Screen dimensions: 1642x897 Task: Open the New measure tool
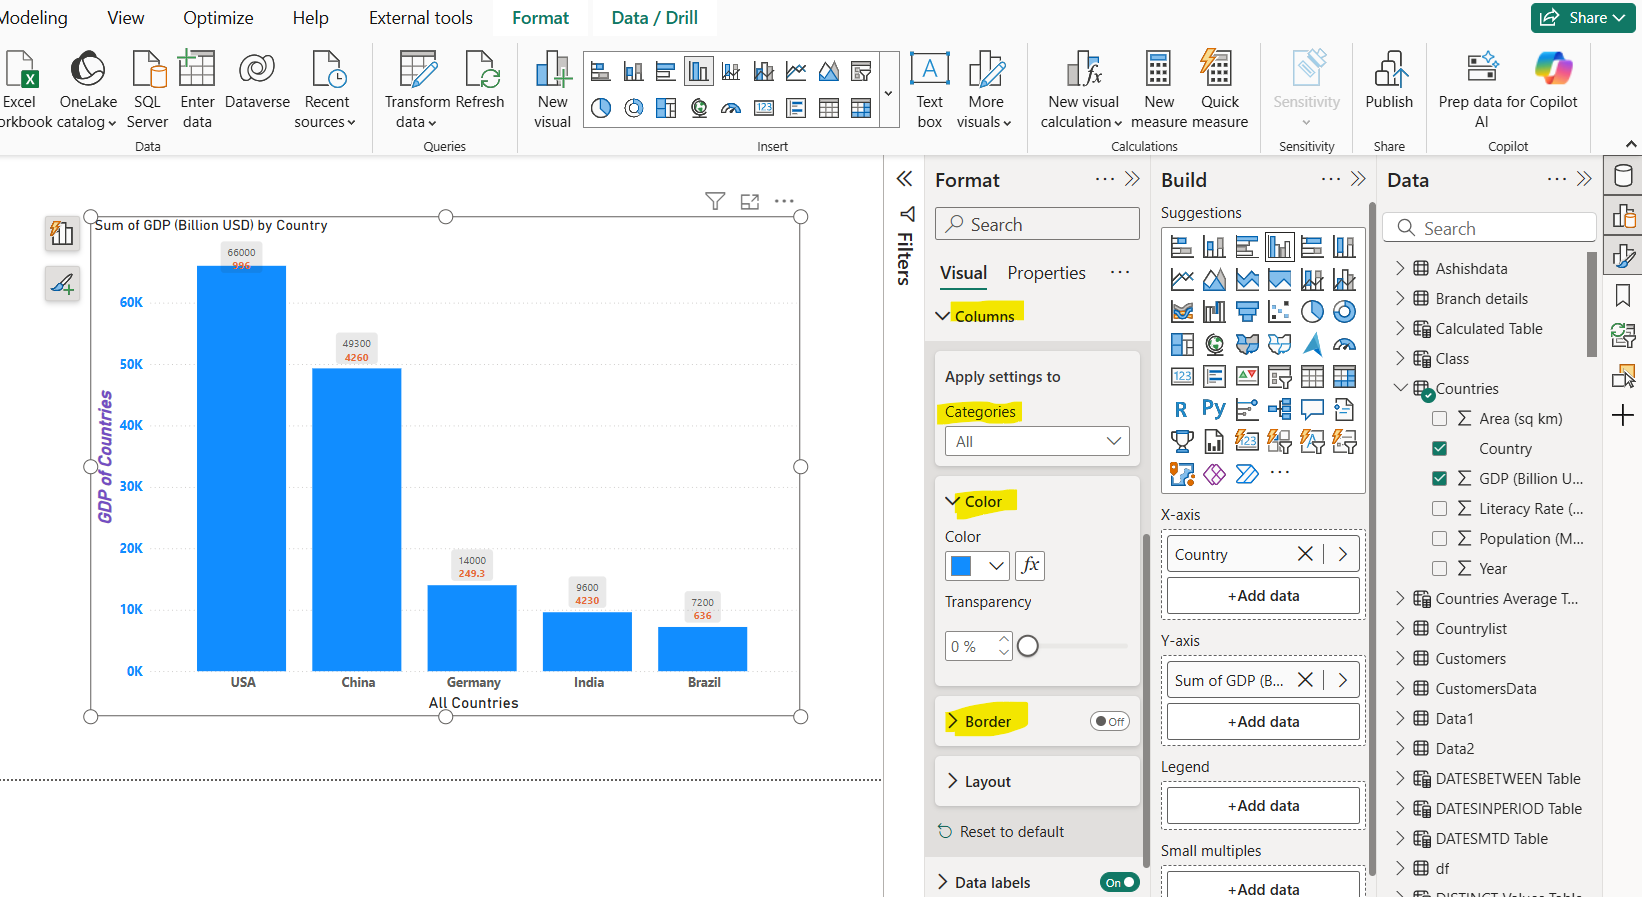click(x=1158, y=72)
